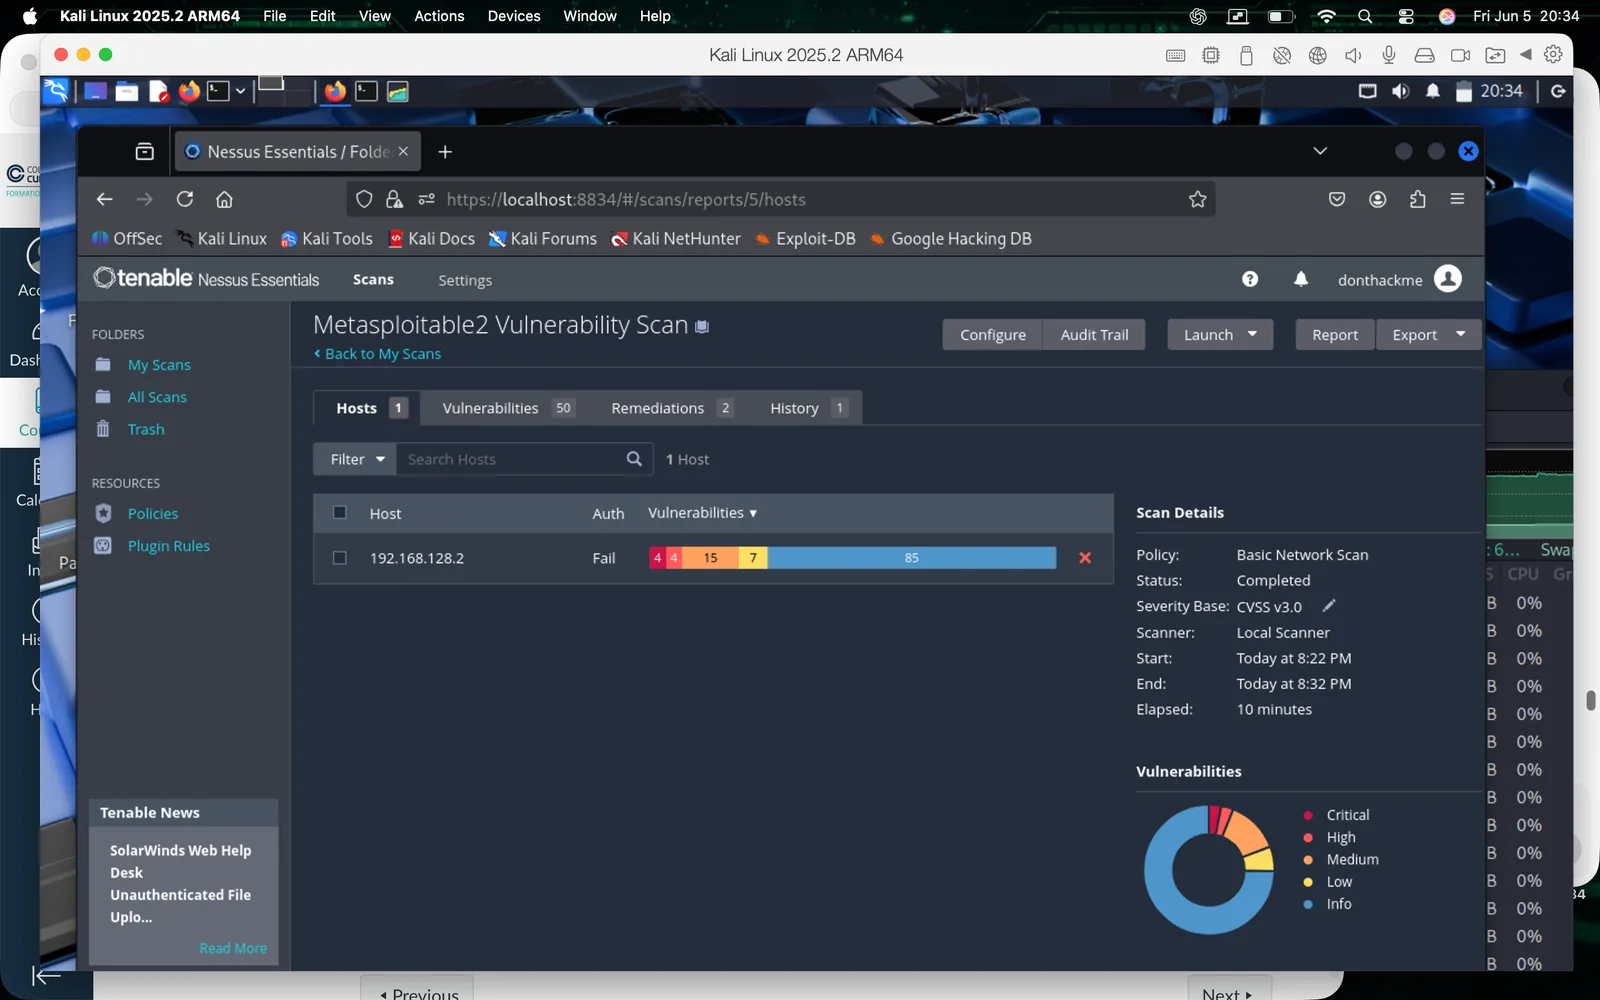The width and height of the screenshot is (1600, 1000).
Task: Switch to the Scans top navigation
Action: [x=373, y=280]
